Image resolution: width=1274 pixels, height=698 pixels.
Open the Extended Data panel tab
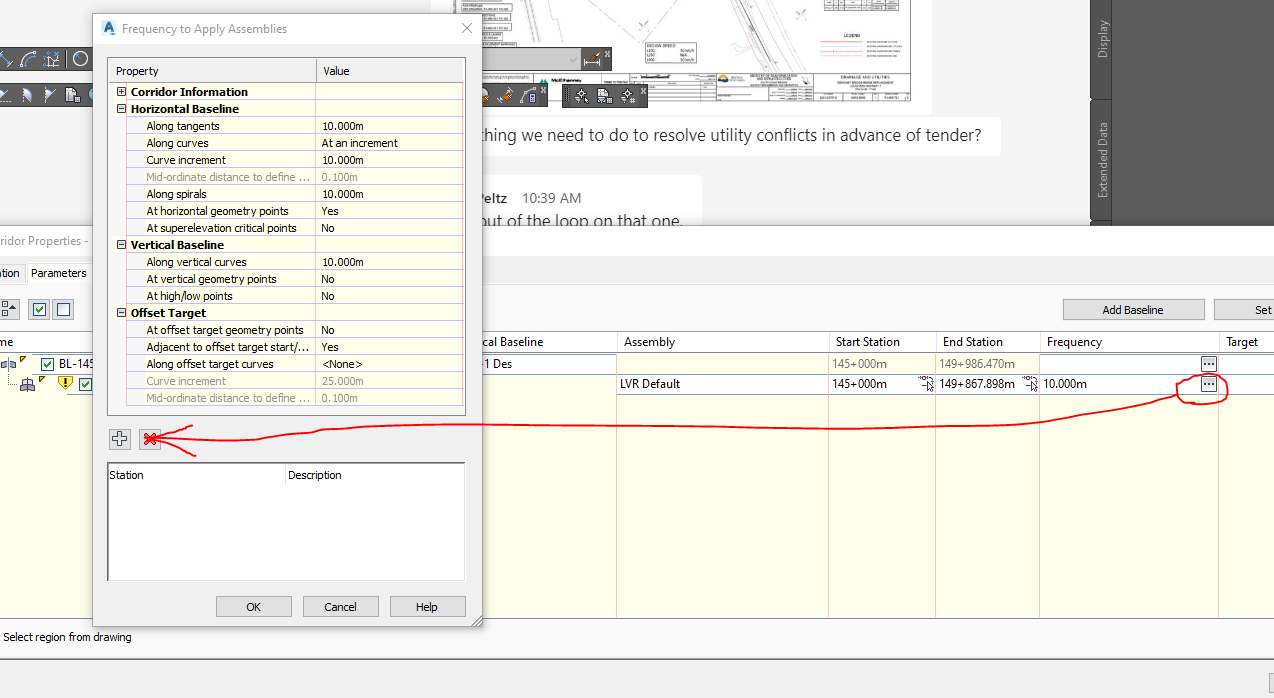[1100, 150]
